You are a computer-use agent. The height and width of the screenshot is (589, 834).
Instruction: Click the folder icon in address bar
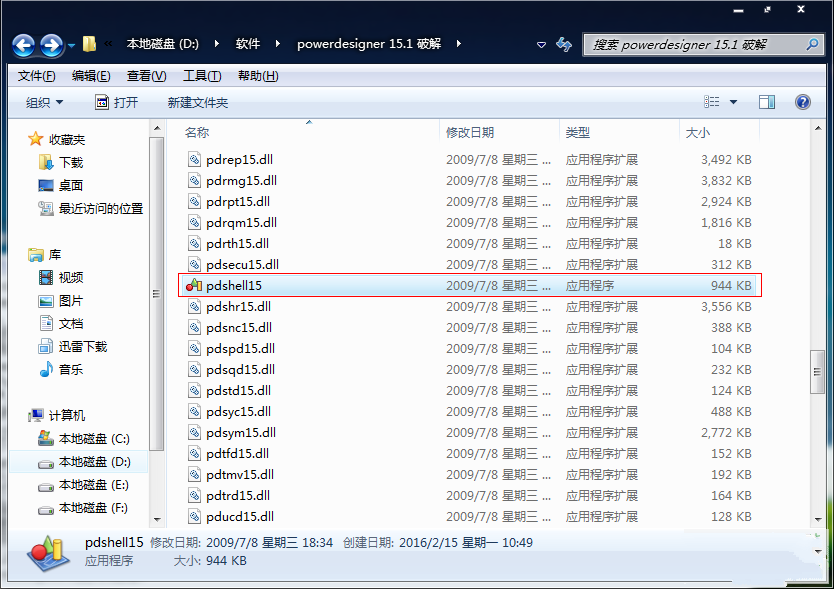click(x=89, y=44)
